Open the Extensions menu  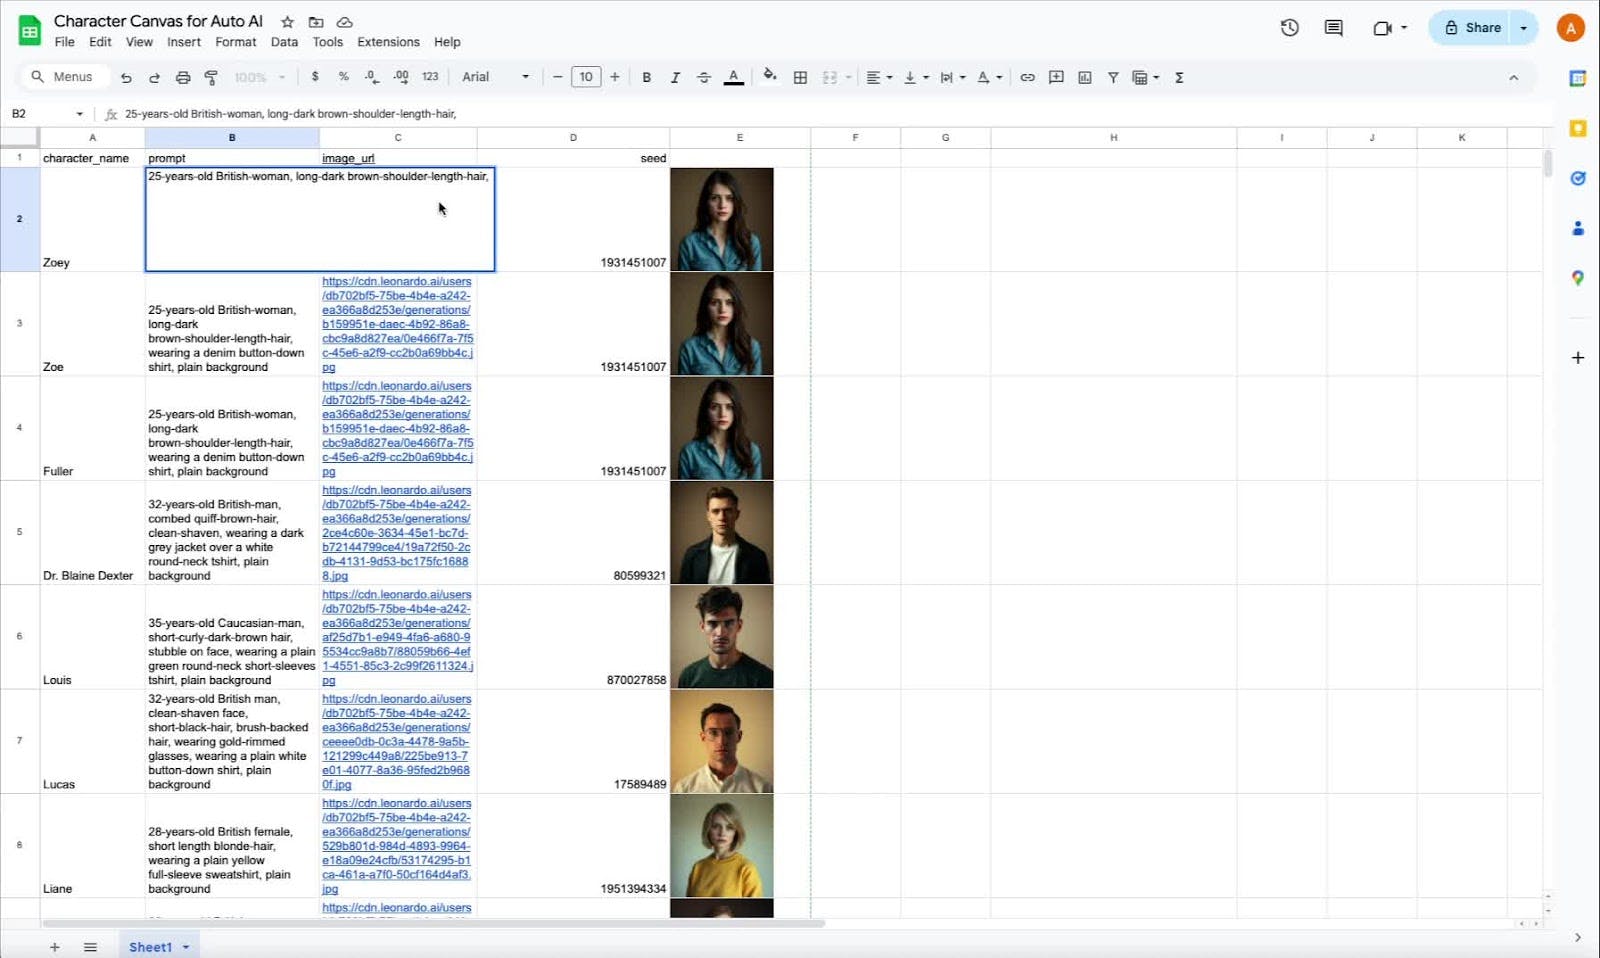(388, 42)
